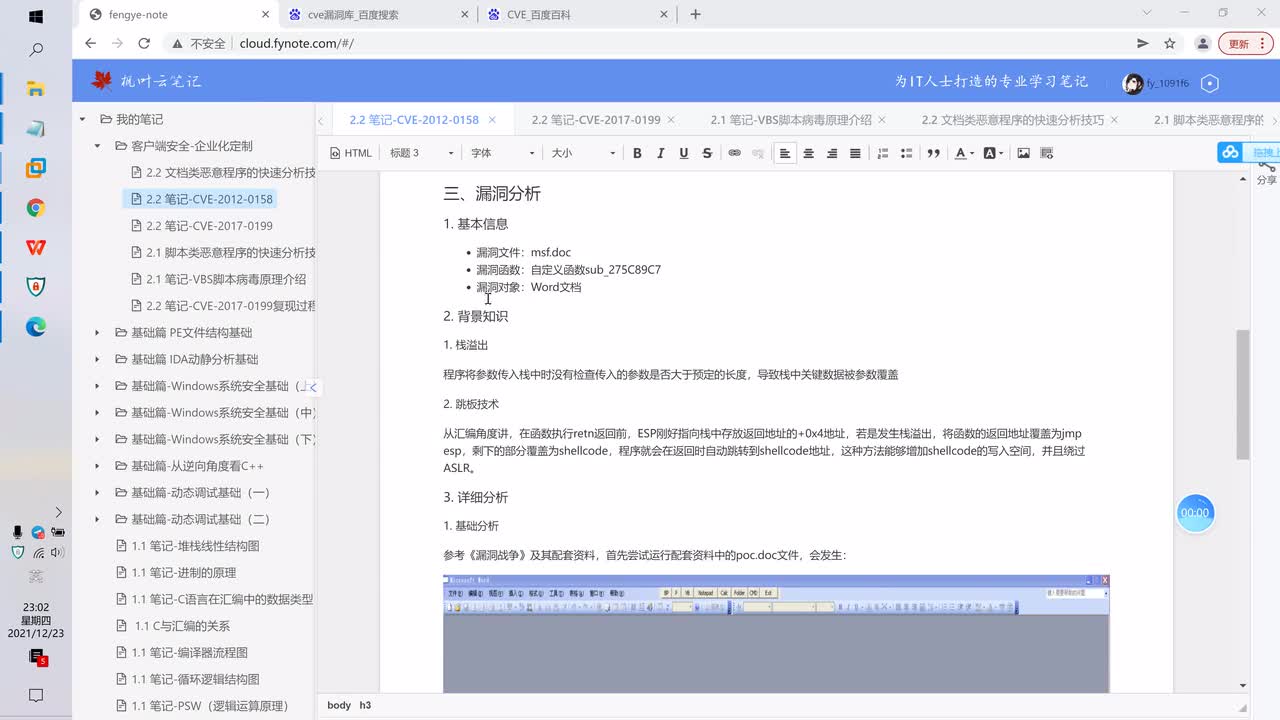This screenshot has height=720, width=1280.
Task: Insert a hyperlink with the link icon
Action: click(x=734, y=153)
